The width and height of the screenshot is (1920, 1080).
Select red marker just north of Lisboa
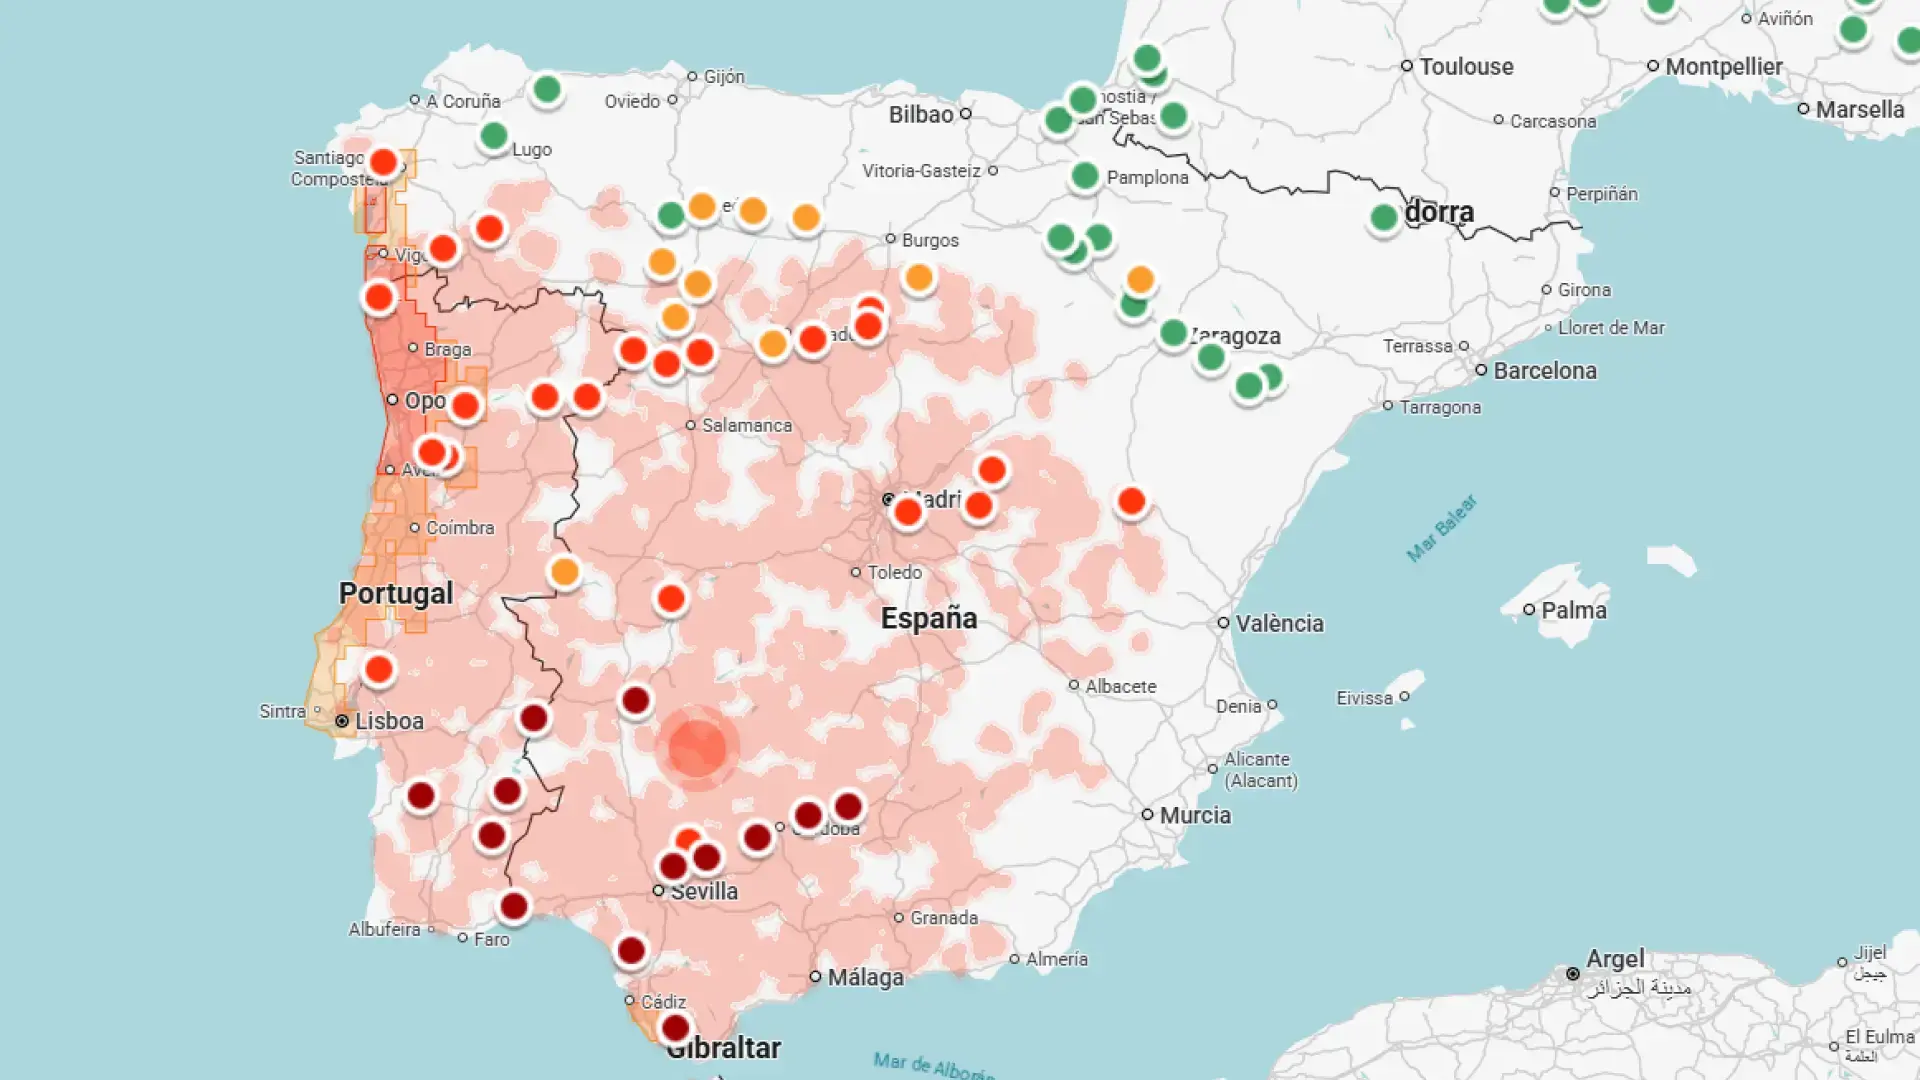(378, 669)
